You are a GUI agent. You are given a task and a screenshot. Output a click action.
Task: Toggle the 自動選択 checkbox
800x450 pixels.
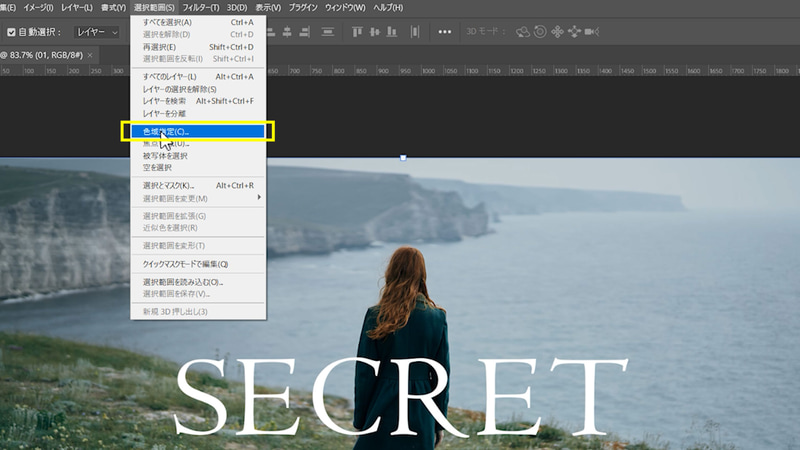click(11, 32)
